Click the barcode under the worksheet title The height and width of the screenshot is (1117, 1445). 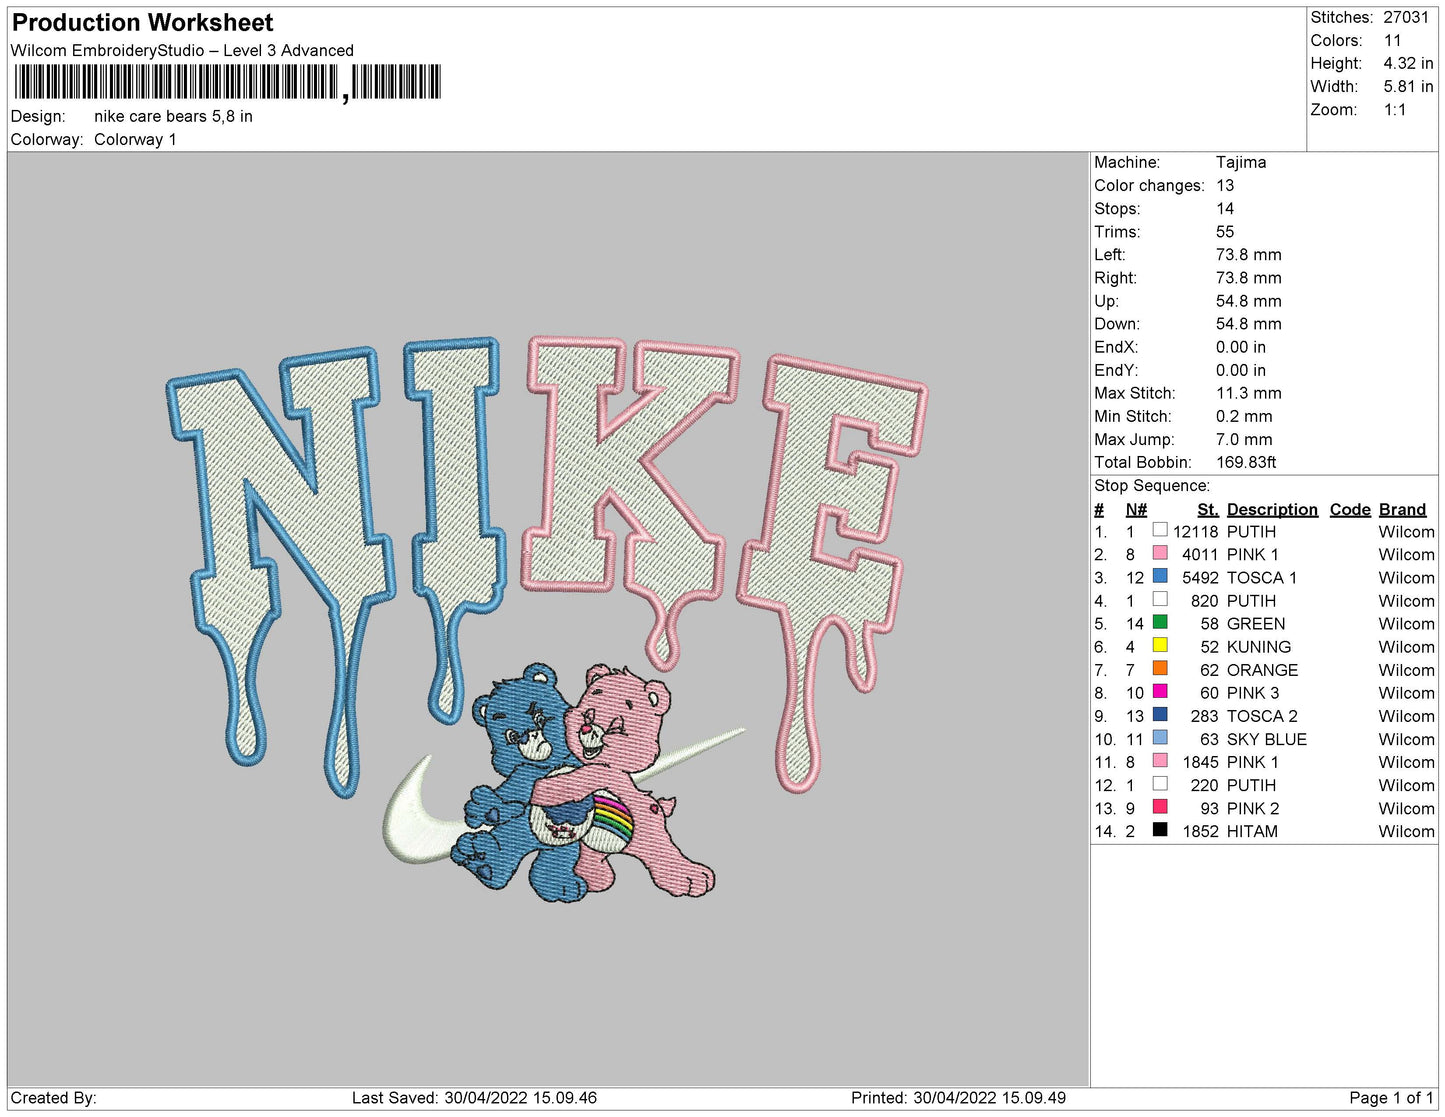tap(227, 82)
